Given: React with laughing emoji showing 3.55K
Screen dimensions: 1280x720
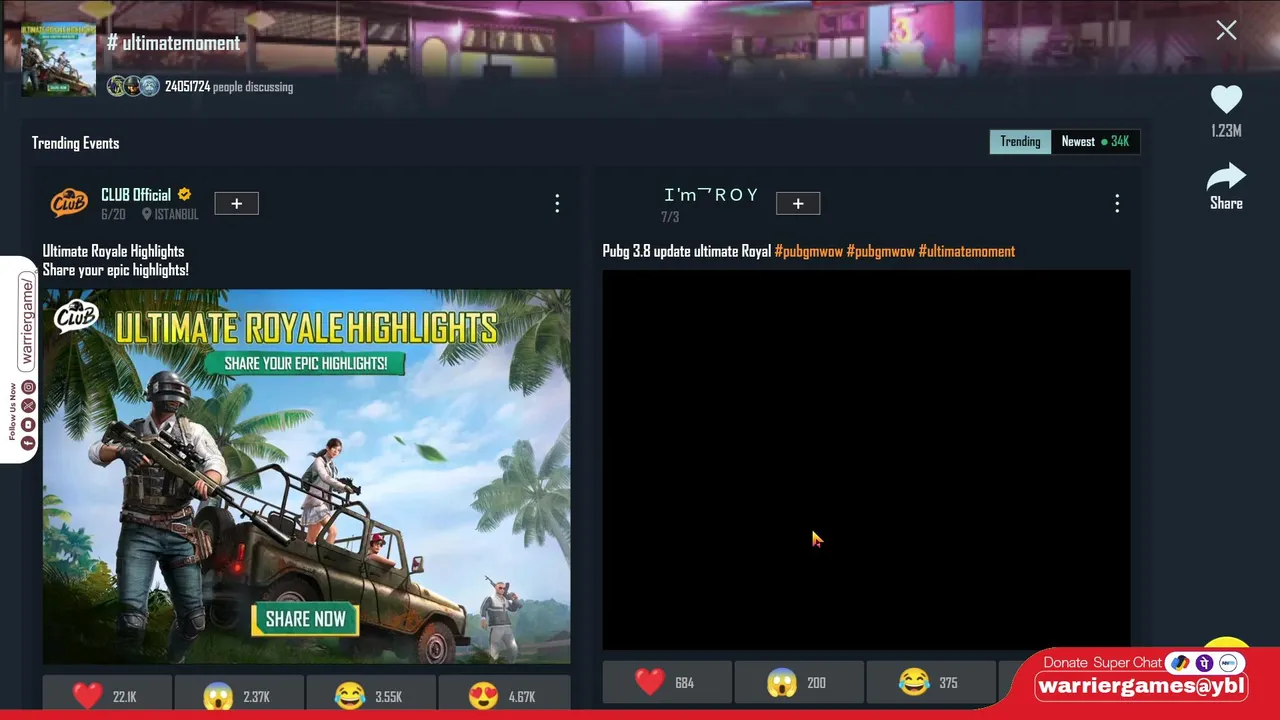Looking at the screenshot, I should (372, 696).
